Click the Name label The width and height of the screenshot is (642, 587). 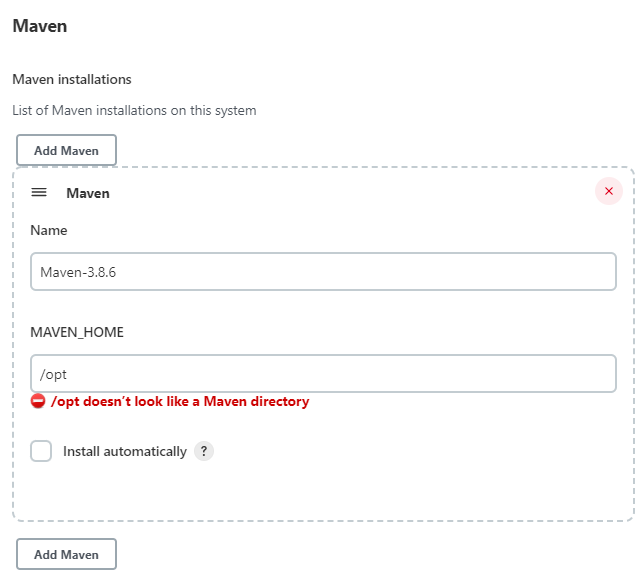pyautogui.click(x=49, y=230)
